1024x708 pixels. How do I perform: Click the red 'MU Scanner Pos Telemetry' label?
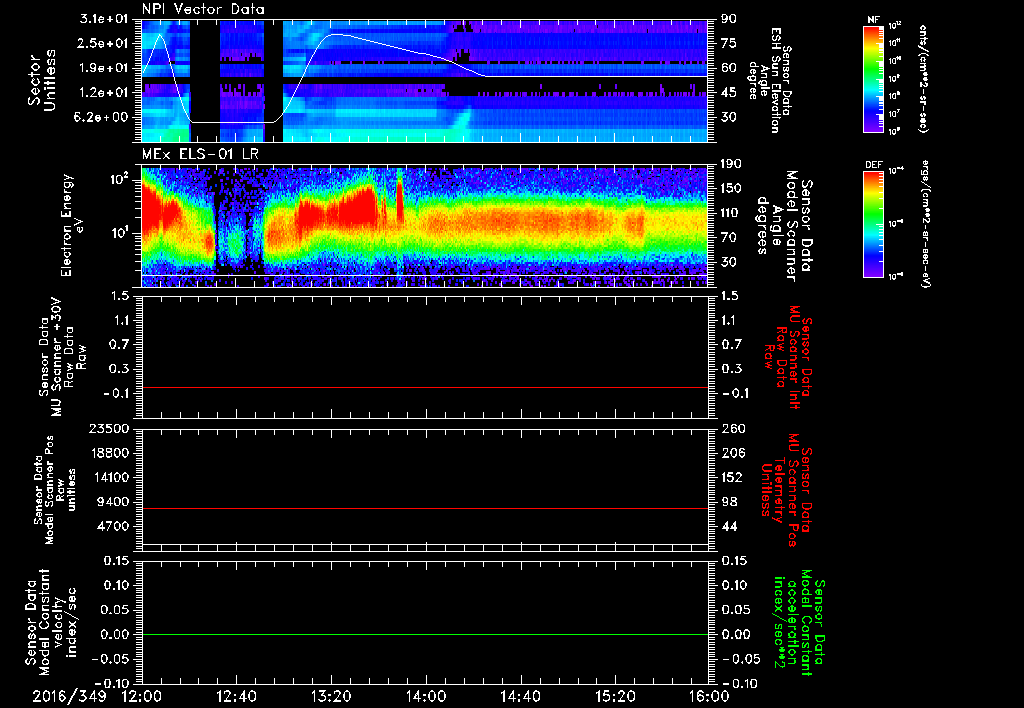coord(786,490)
